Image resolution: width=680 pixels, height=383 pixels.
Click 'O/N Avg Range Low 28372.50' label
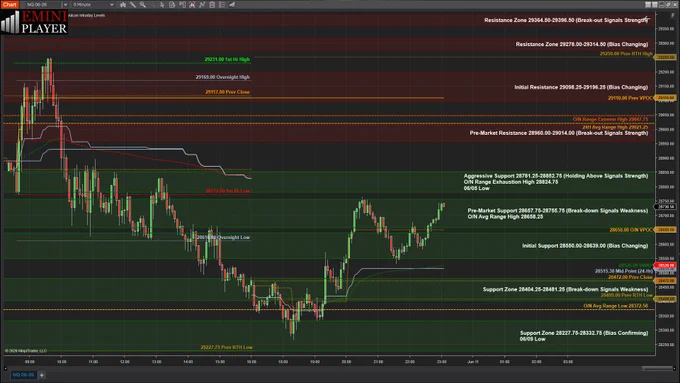[615, 306]
